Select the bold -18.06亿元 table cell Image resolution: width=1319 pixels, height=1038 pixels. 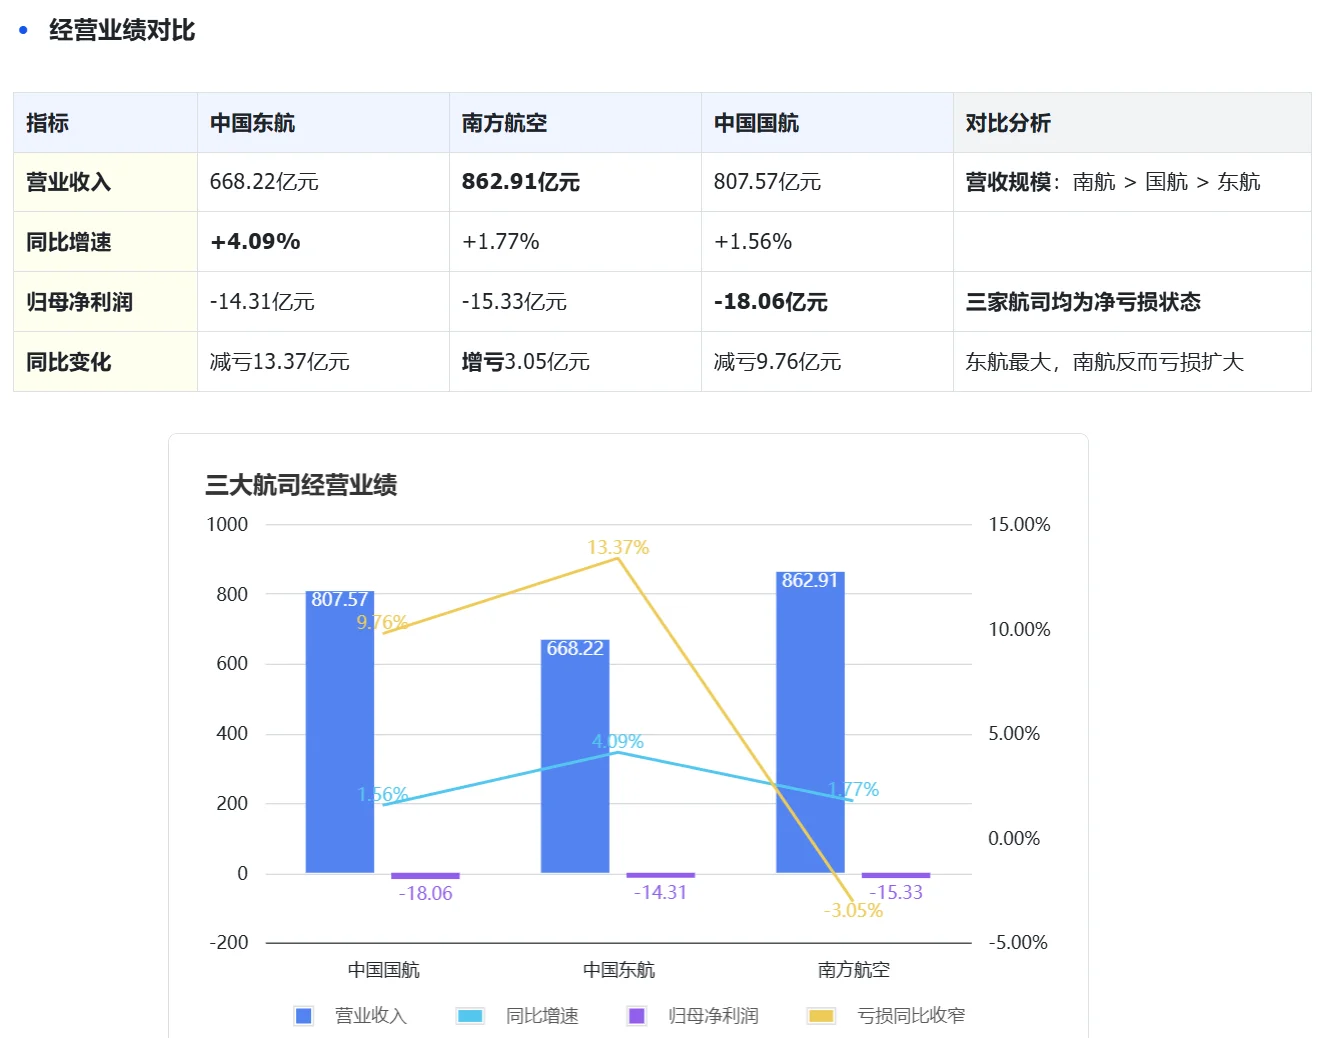827,302
